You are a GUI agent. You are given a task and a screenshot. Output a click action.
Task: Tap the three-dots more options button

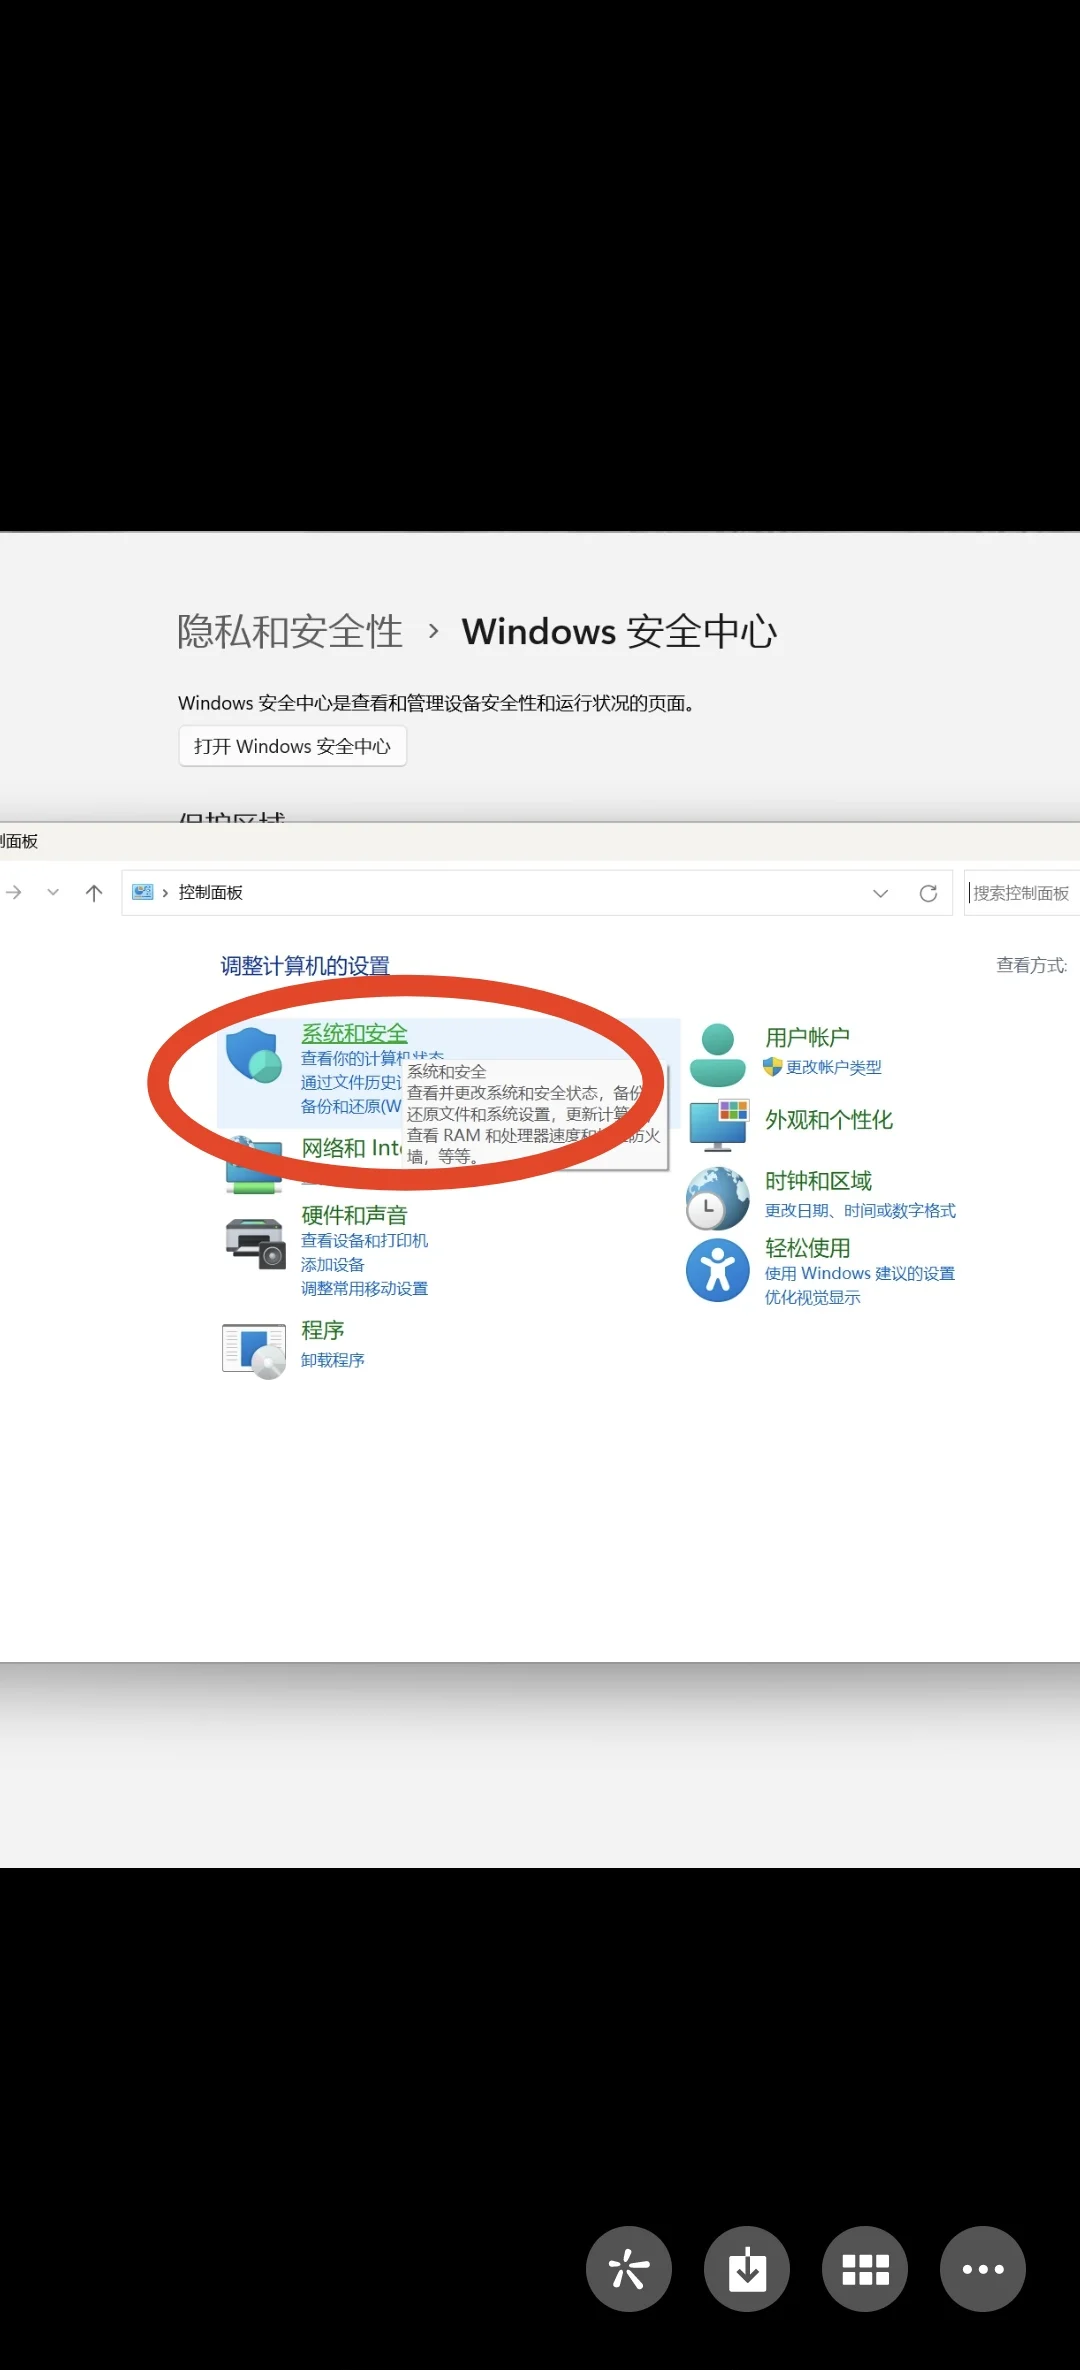coord(983,2269)
